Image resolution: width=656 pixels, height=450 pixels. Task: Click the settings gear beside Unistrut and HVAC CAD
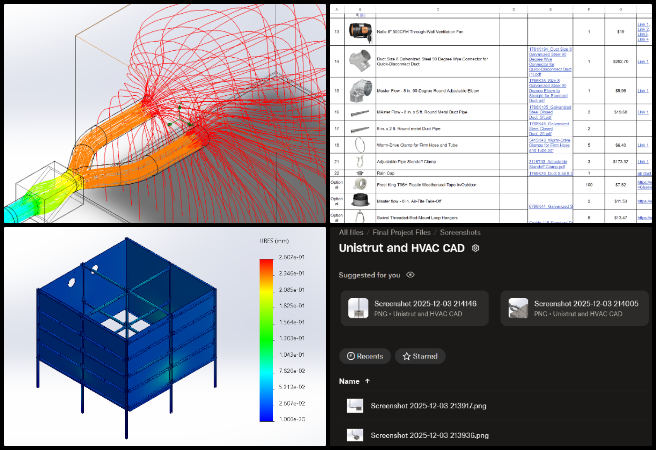click(x=476, y=248)
